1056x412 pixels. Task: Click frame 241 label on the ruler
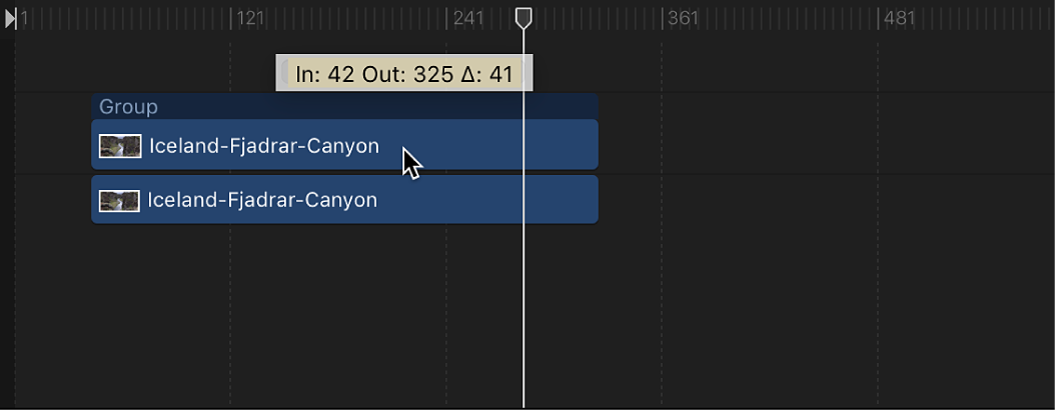(x=469, y=18)
